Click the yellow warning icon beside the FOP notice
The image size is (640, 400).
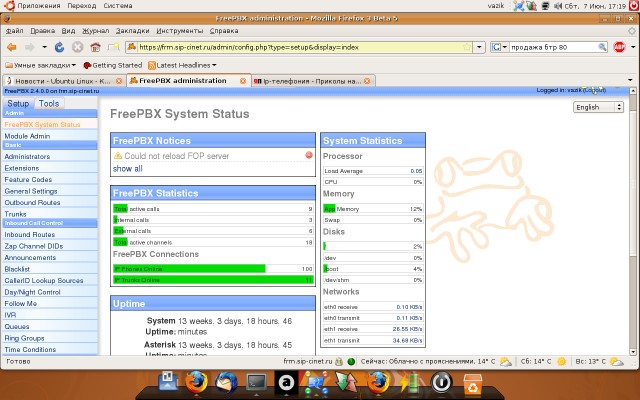pos(118,156)
